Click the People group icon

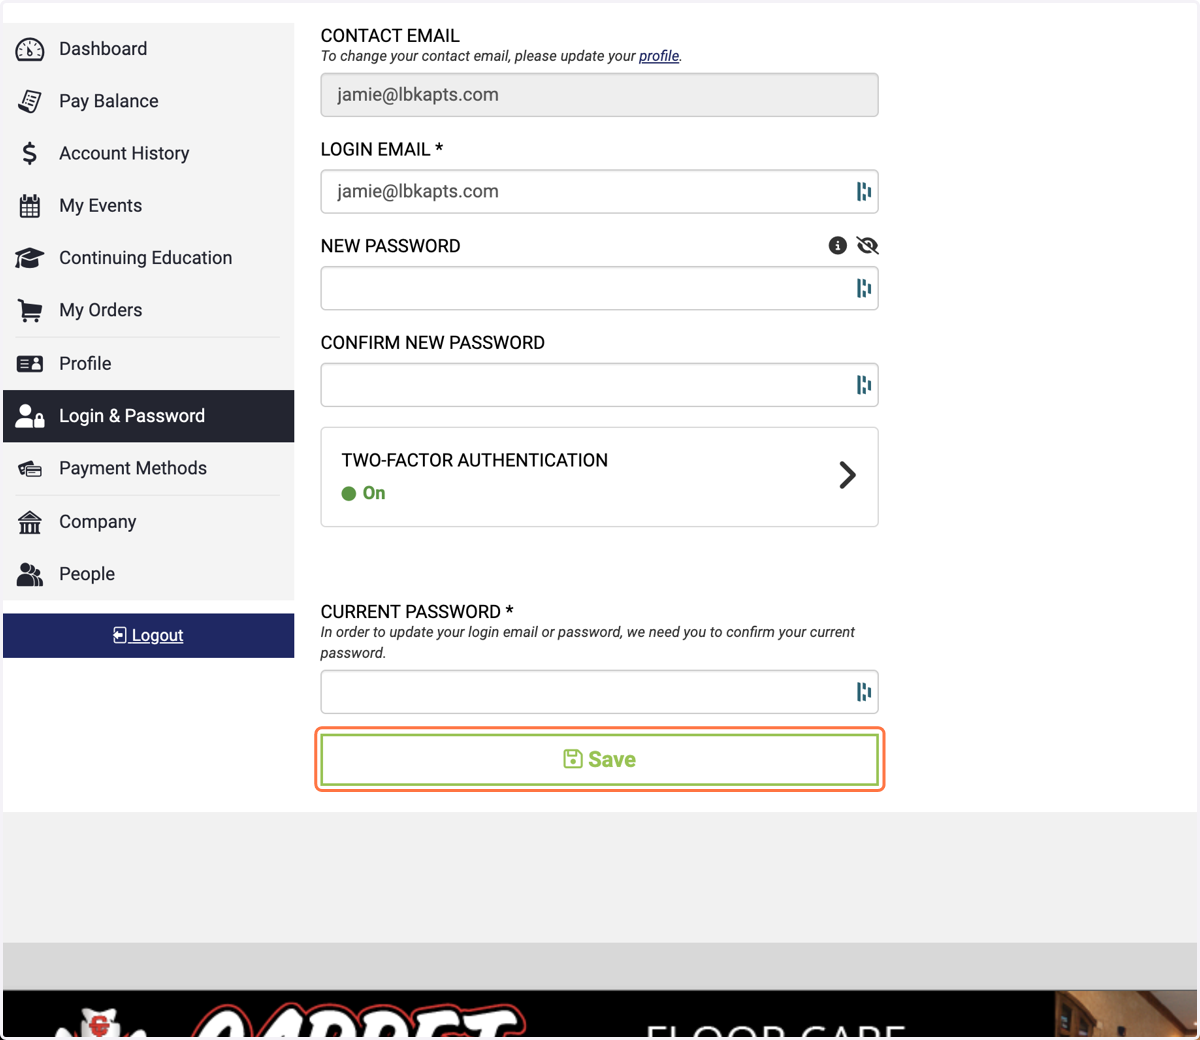(30, 574)
